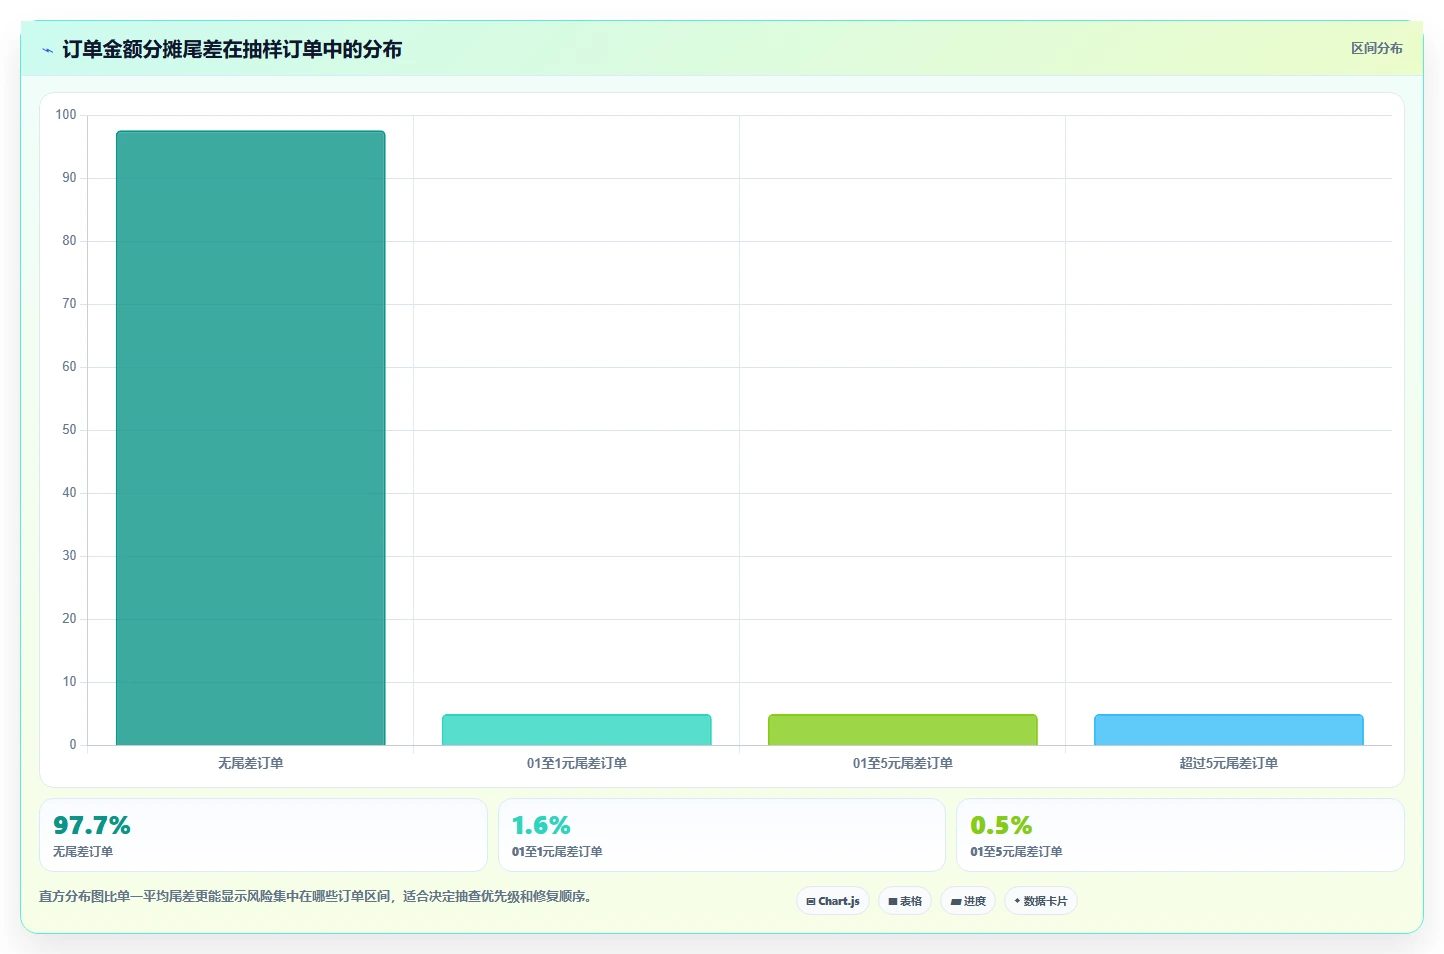Viewport: 1444px width, 954px height.
Task: Click the 无尾差订单 caption under 97.7%
Action: (83, 852)
